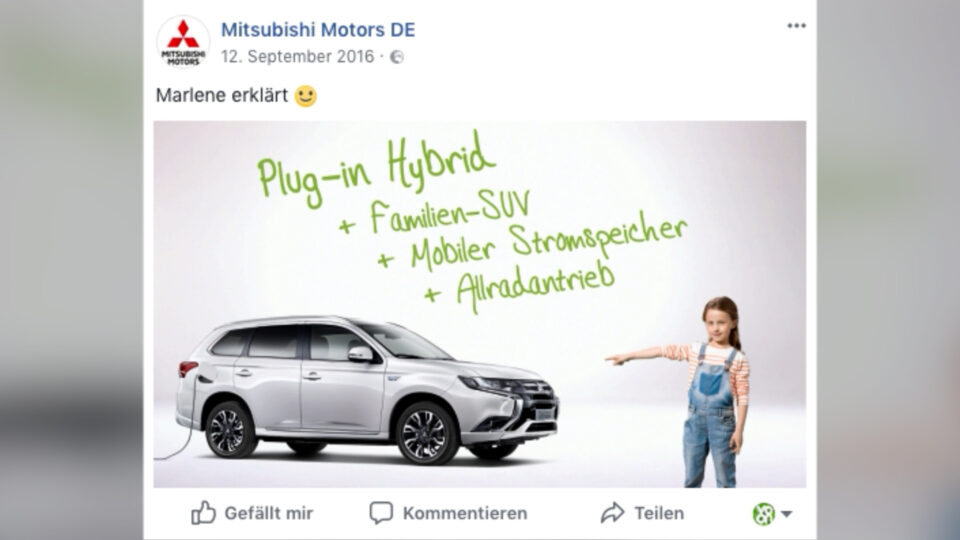Click the globe public privacy icon
Viewport: 960px width, 540px height.
(x=397, y=57)
